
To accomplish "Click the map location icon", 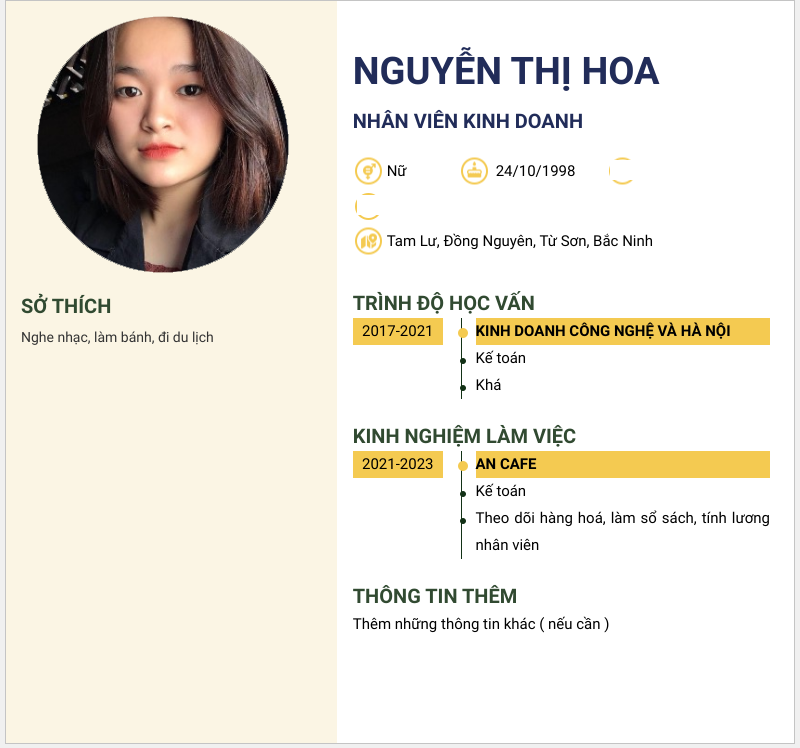I will 368,241.
